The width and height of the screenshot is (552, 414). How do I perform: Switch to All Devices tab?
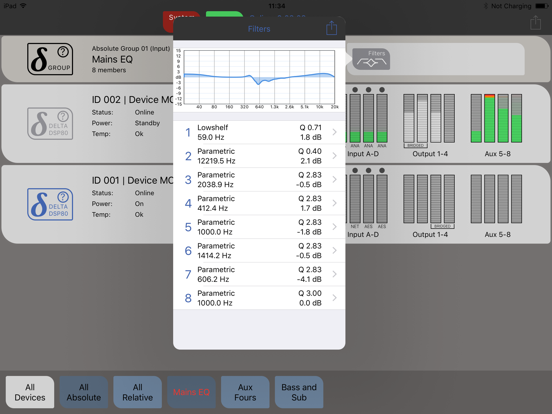[30, 392]
